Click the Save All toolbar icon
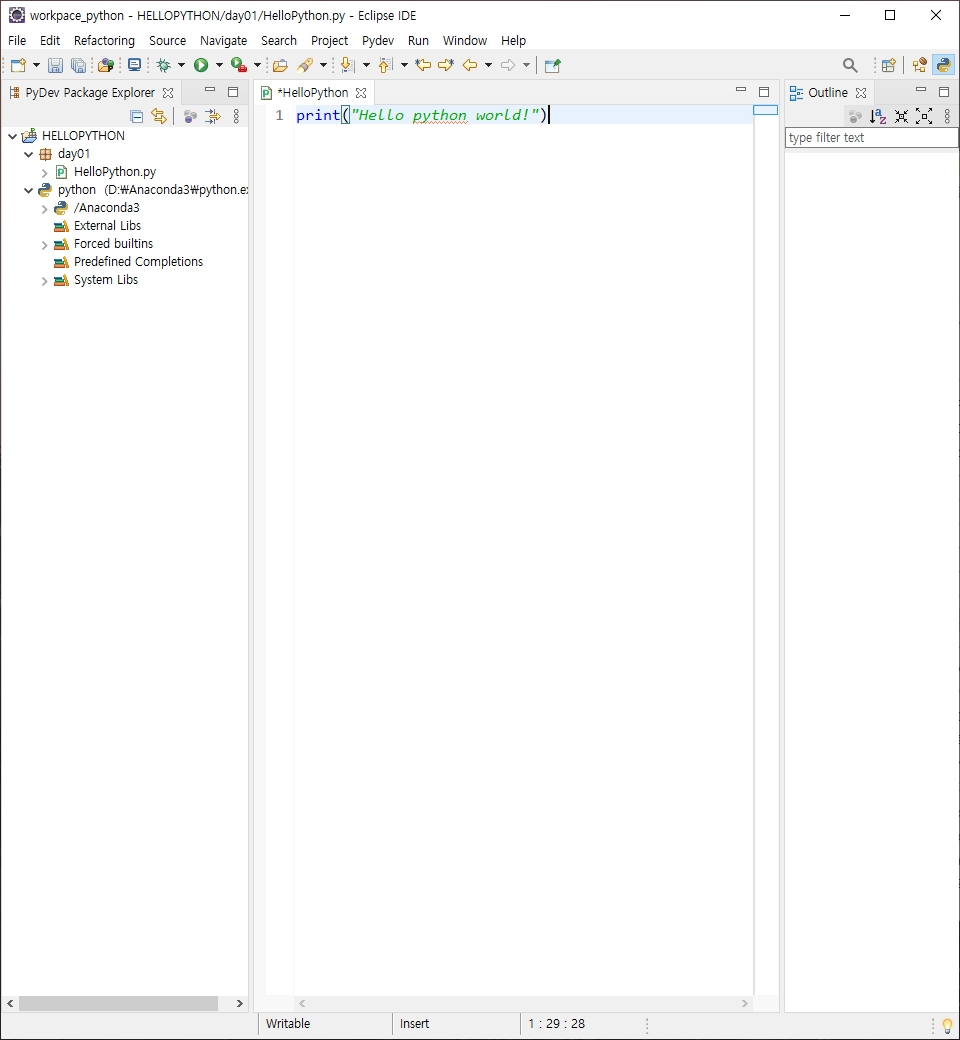 pyautogui.click(x=78, y=65)
